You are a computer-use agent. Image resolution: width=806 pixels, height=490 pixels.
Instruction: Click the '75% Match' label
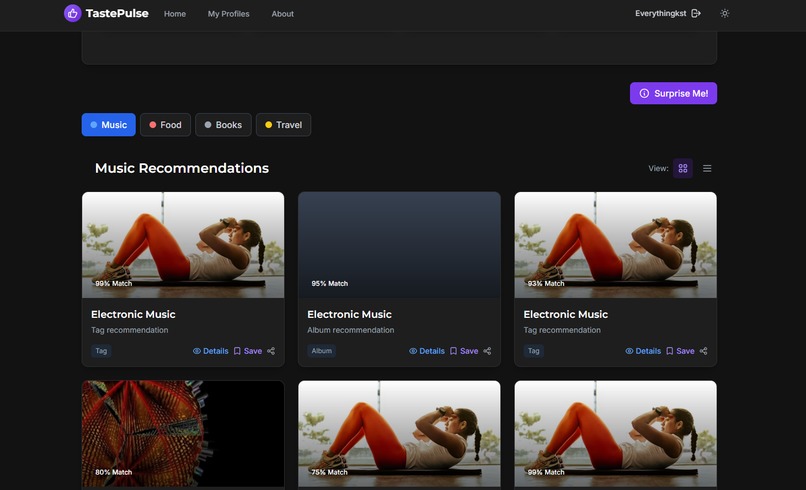click(x=329, y=472)
